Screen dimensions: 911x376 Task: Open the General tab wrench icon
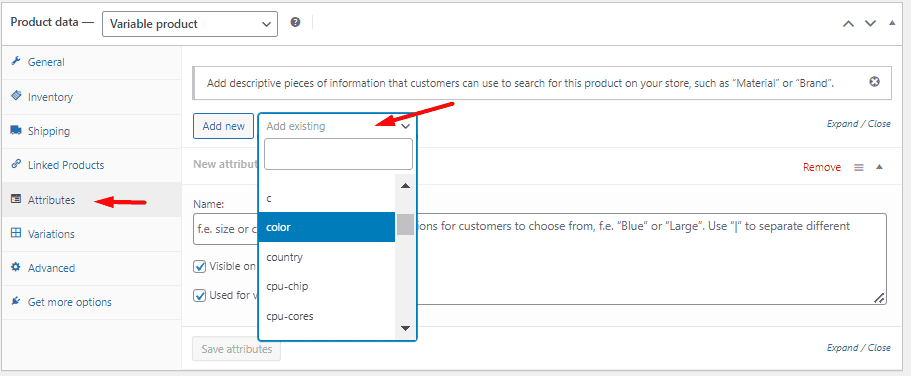point(16,62)
